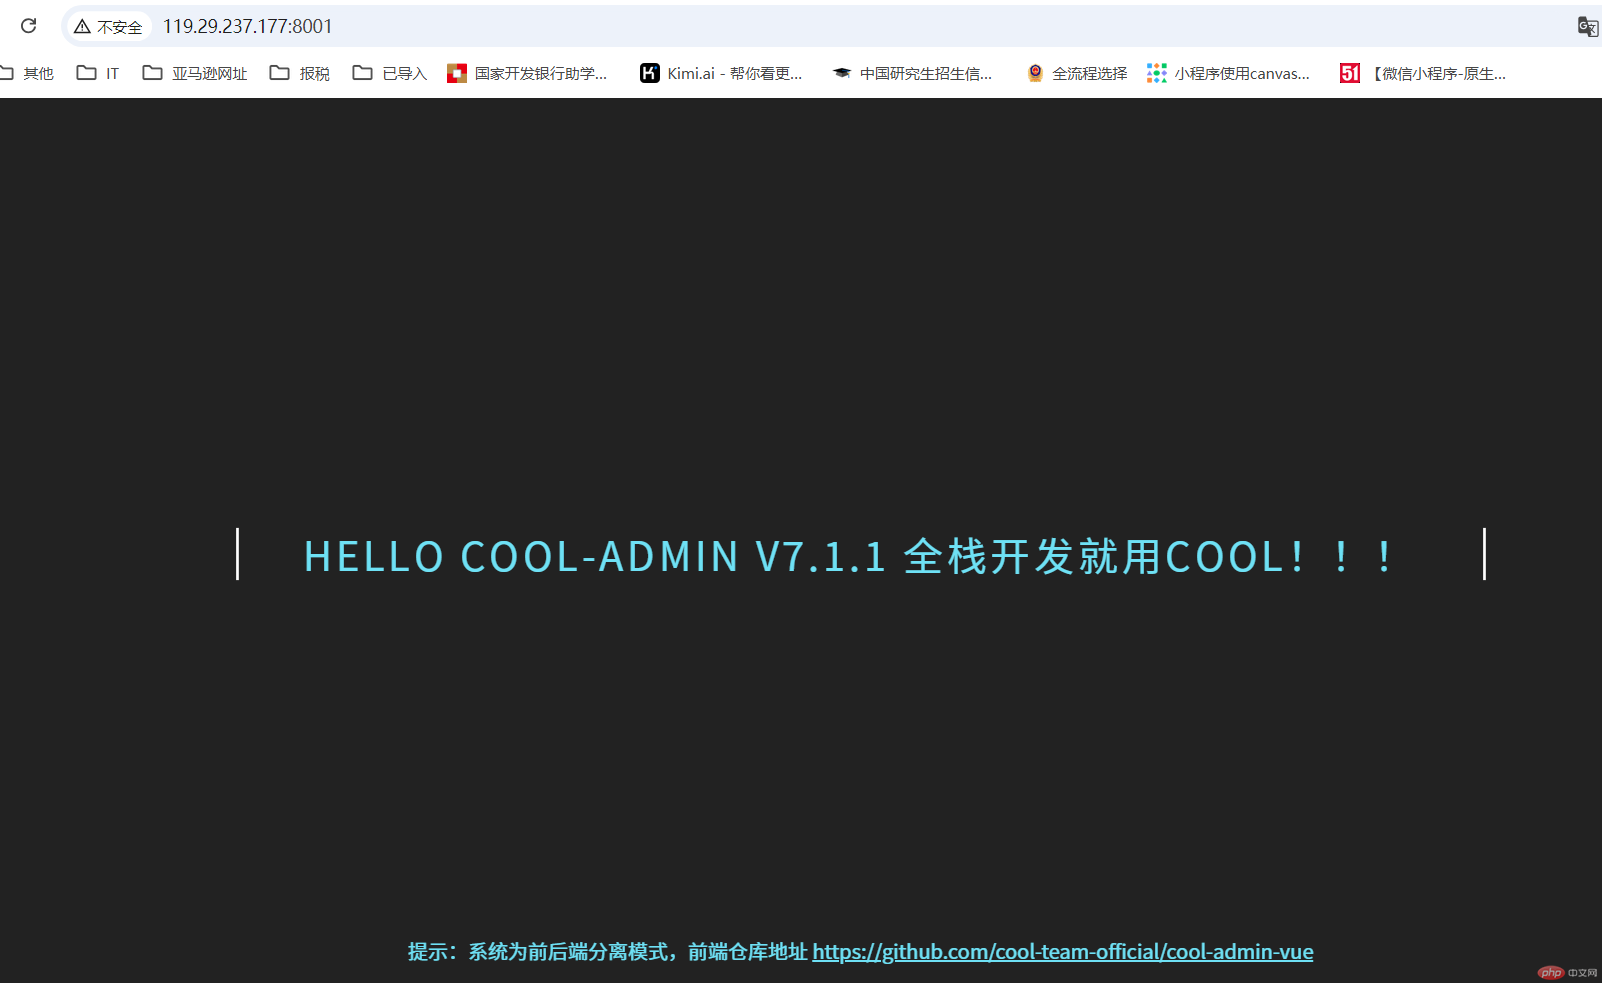Click the red 51 favicon
The width and height of the screenshot is (1602, 983).
tap(1350, 73)
